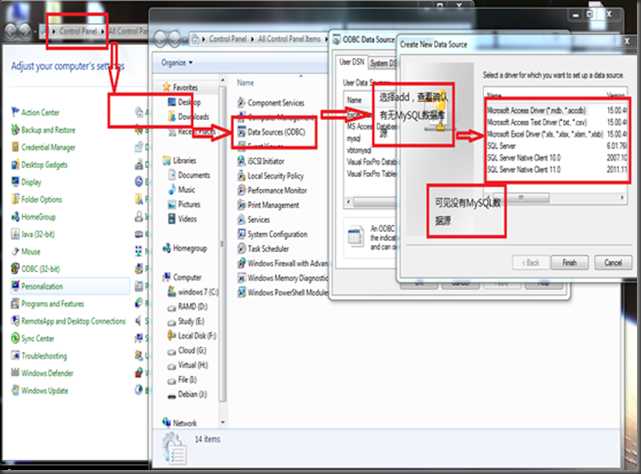Click Cancel in Create New Data Source

click(x=613, y=262)
